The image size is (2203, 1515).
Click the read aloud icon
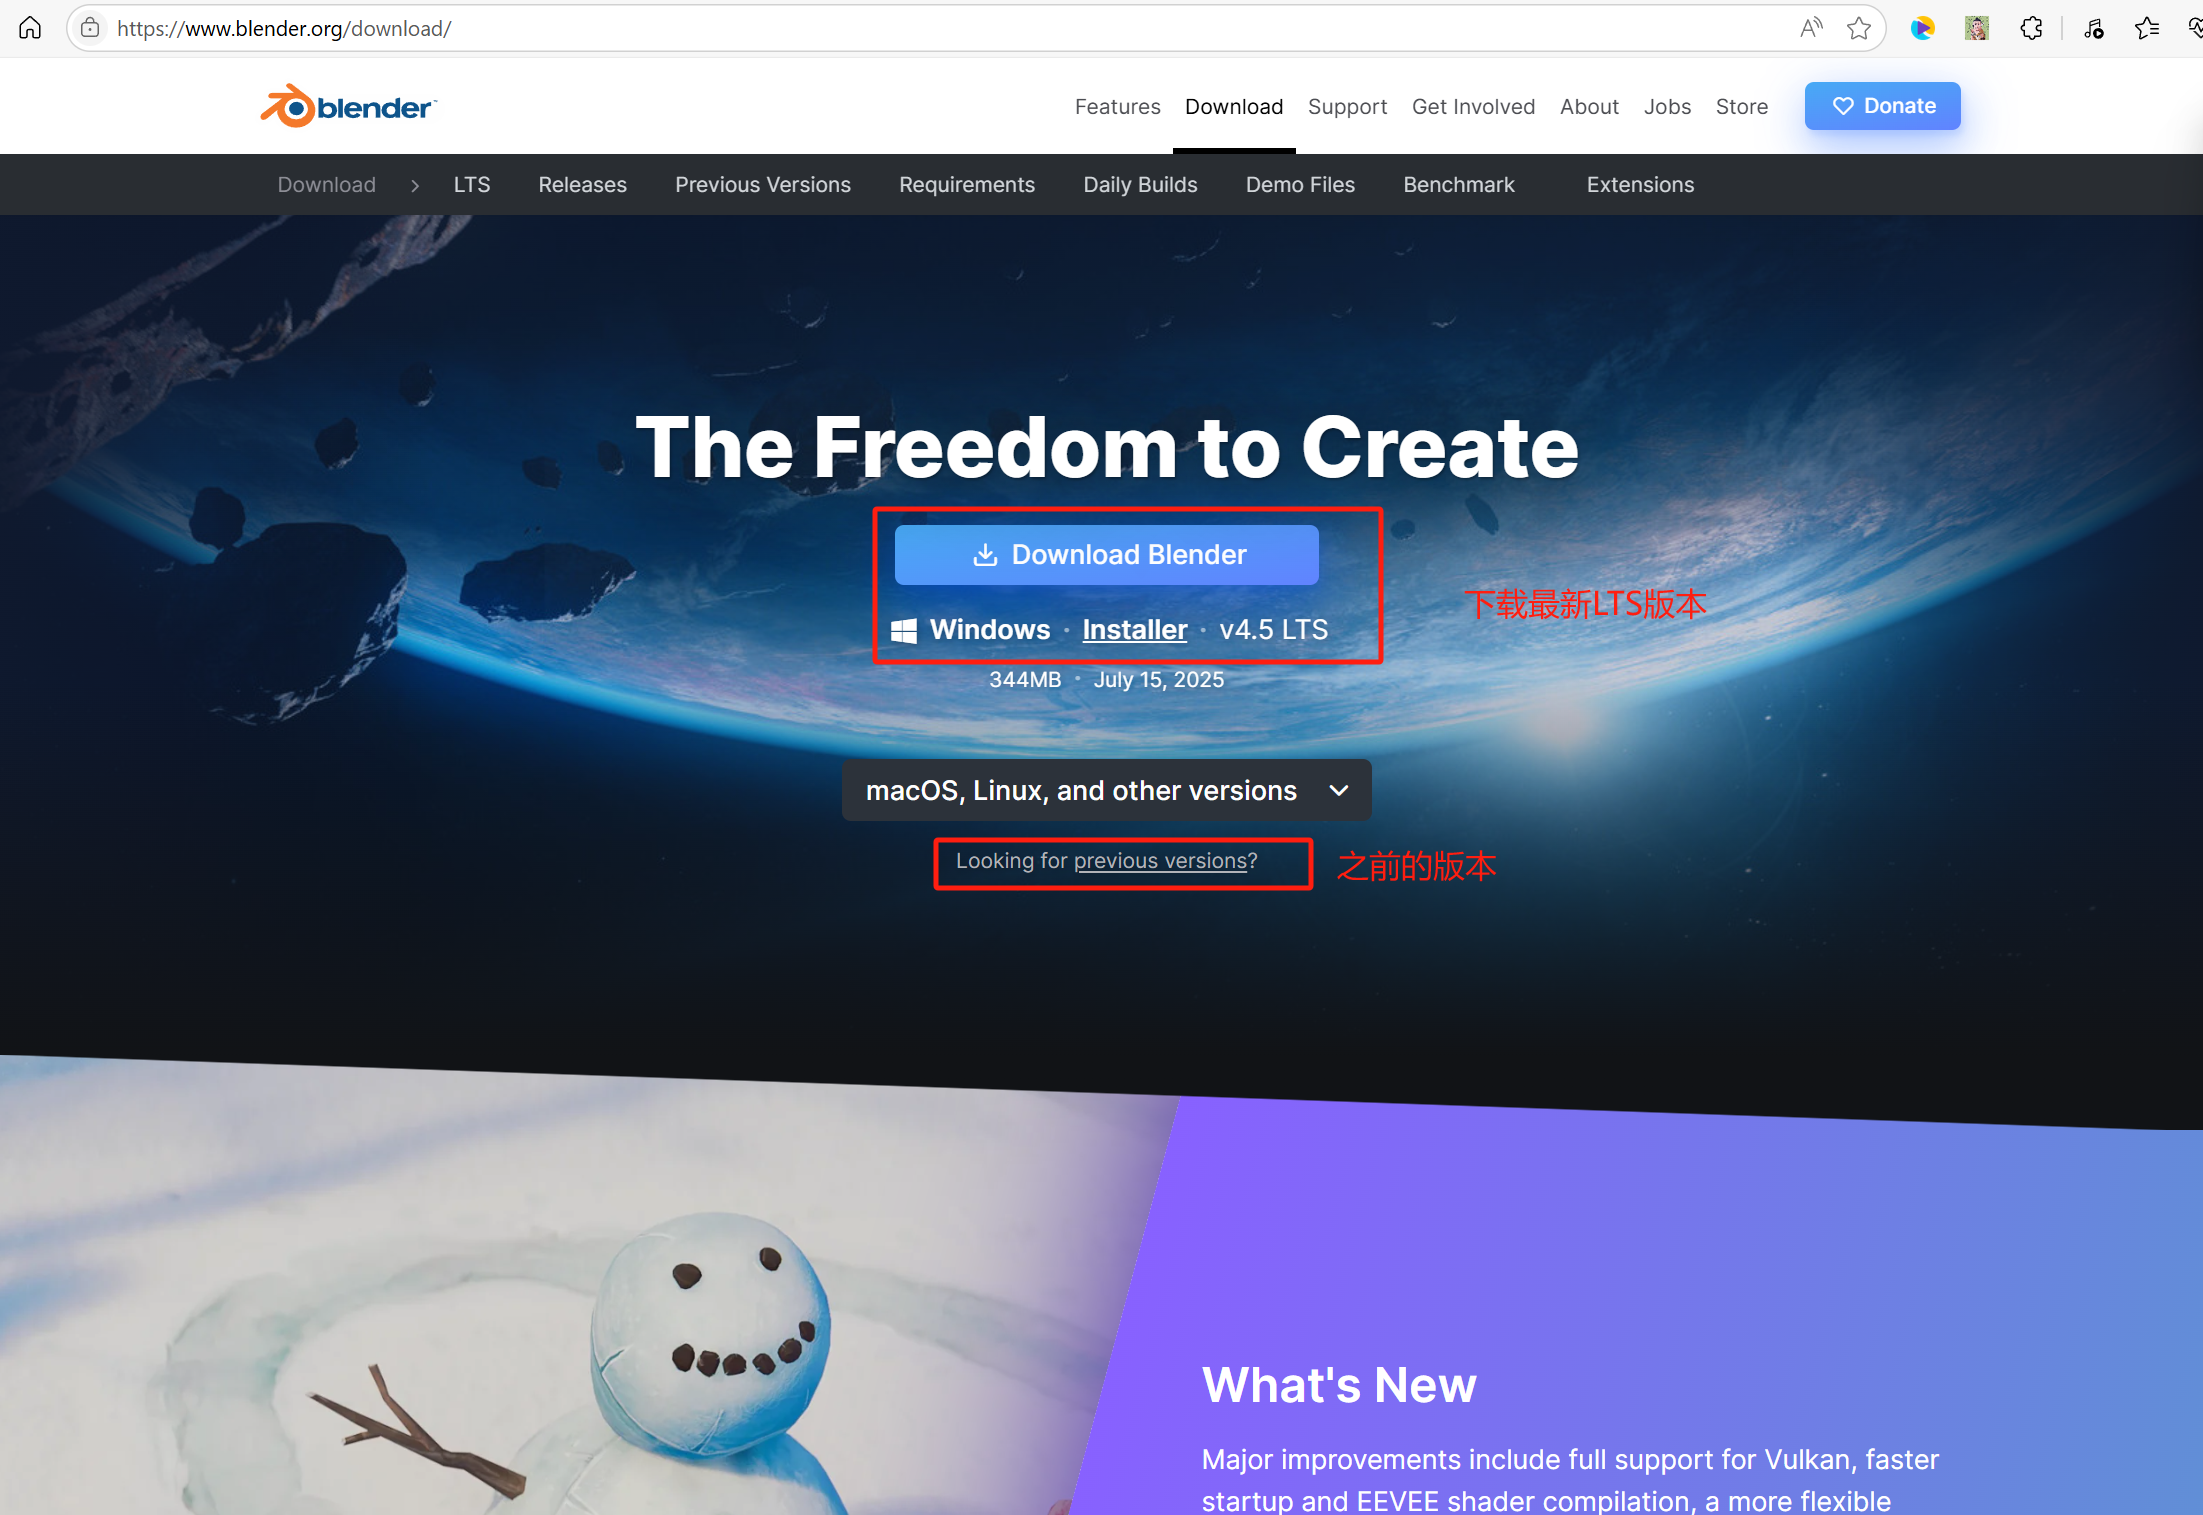(1811, 28)
